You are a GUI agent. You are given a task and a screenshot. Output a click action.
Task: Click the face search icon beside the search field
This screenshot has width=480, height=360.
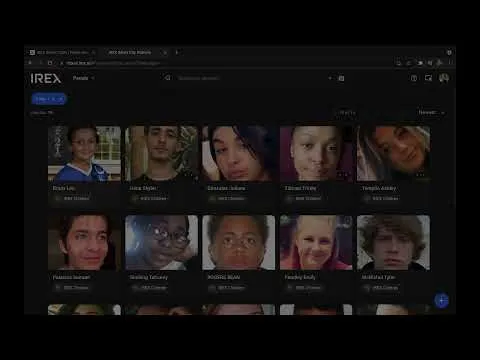pos(168,78)
